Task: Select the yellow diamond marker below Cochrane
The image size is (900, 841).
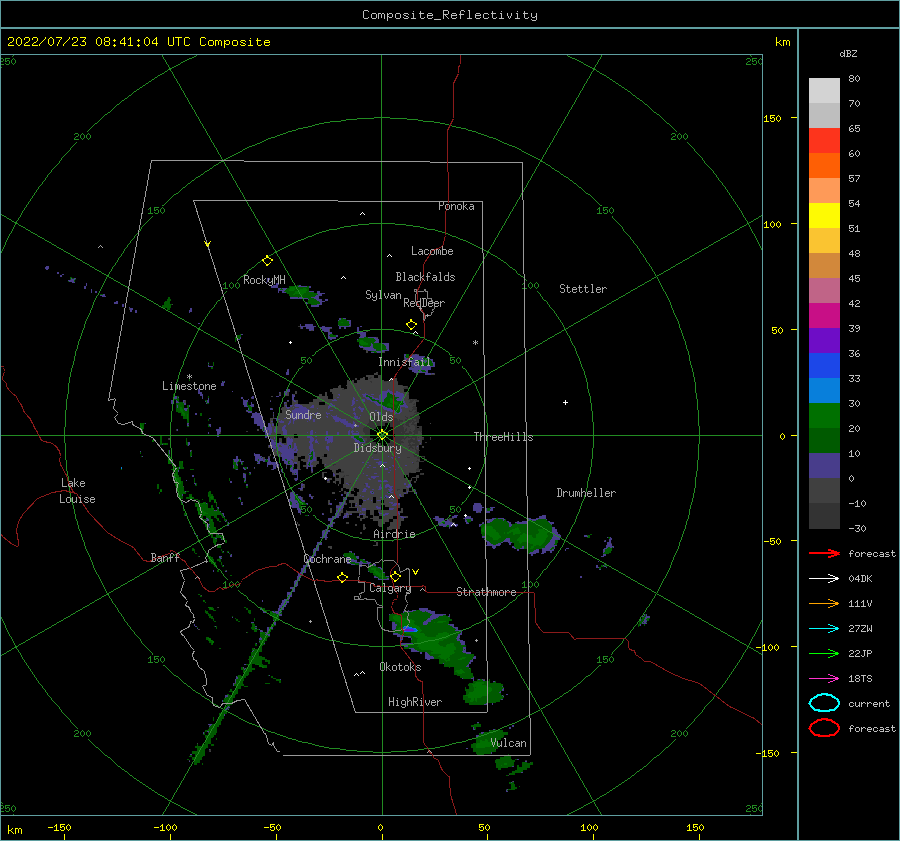Action: (342, 577)
